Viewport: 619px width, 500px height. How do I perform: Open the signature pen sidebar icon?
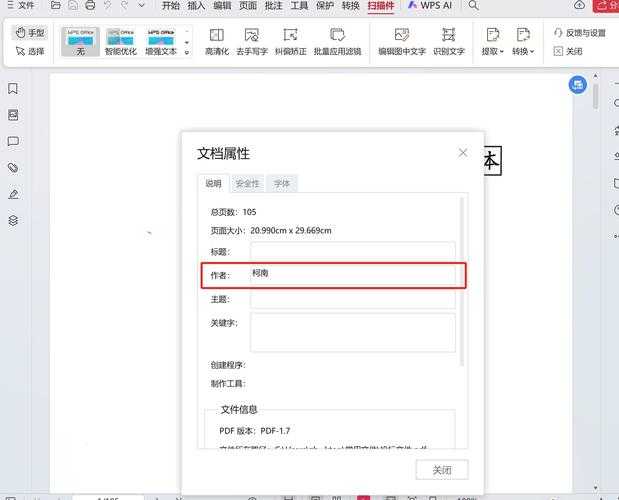click(x=13, y=194)
